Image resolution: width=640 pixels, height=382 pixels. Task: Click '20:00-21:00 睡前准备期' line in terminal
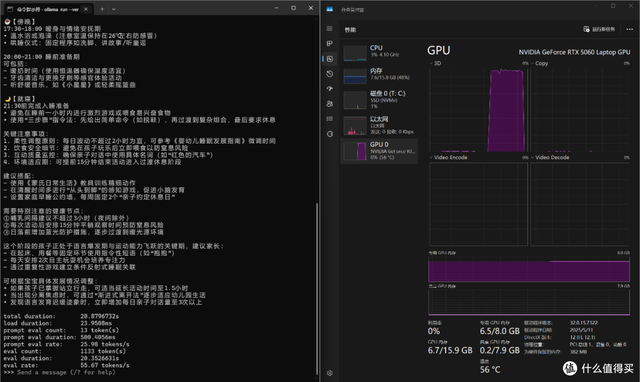click(42, 57)
